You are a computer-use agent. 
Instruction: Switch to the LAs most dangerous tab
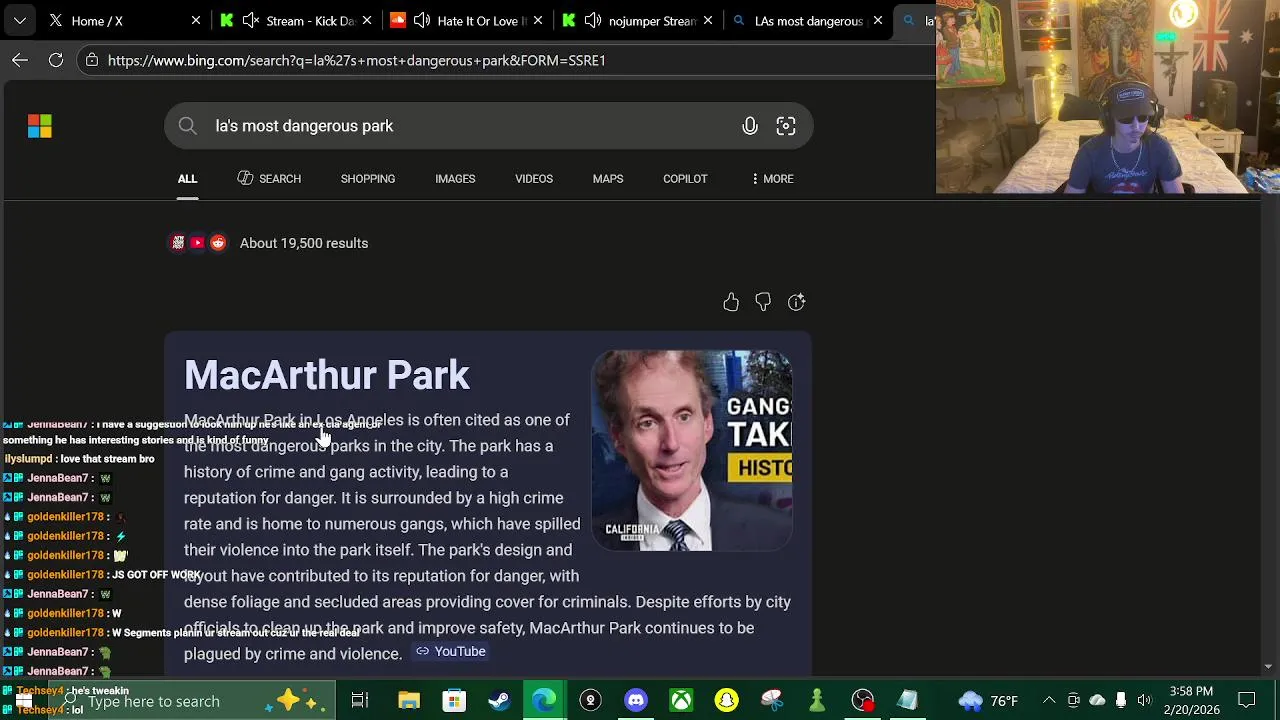point(808,20)
